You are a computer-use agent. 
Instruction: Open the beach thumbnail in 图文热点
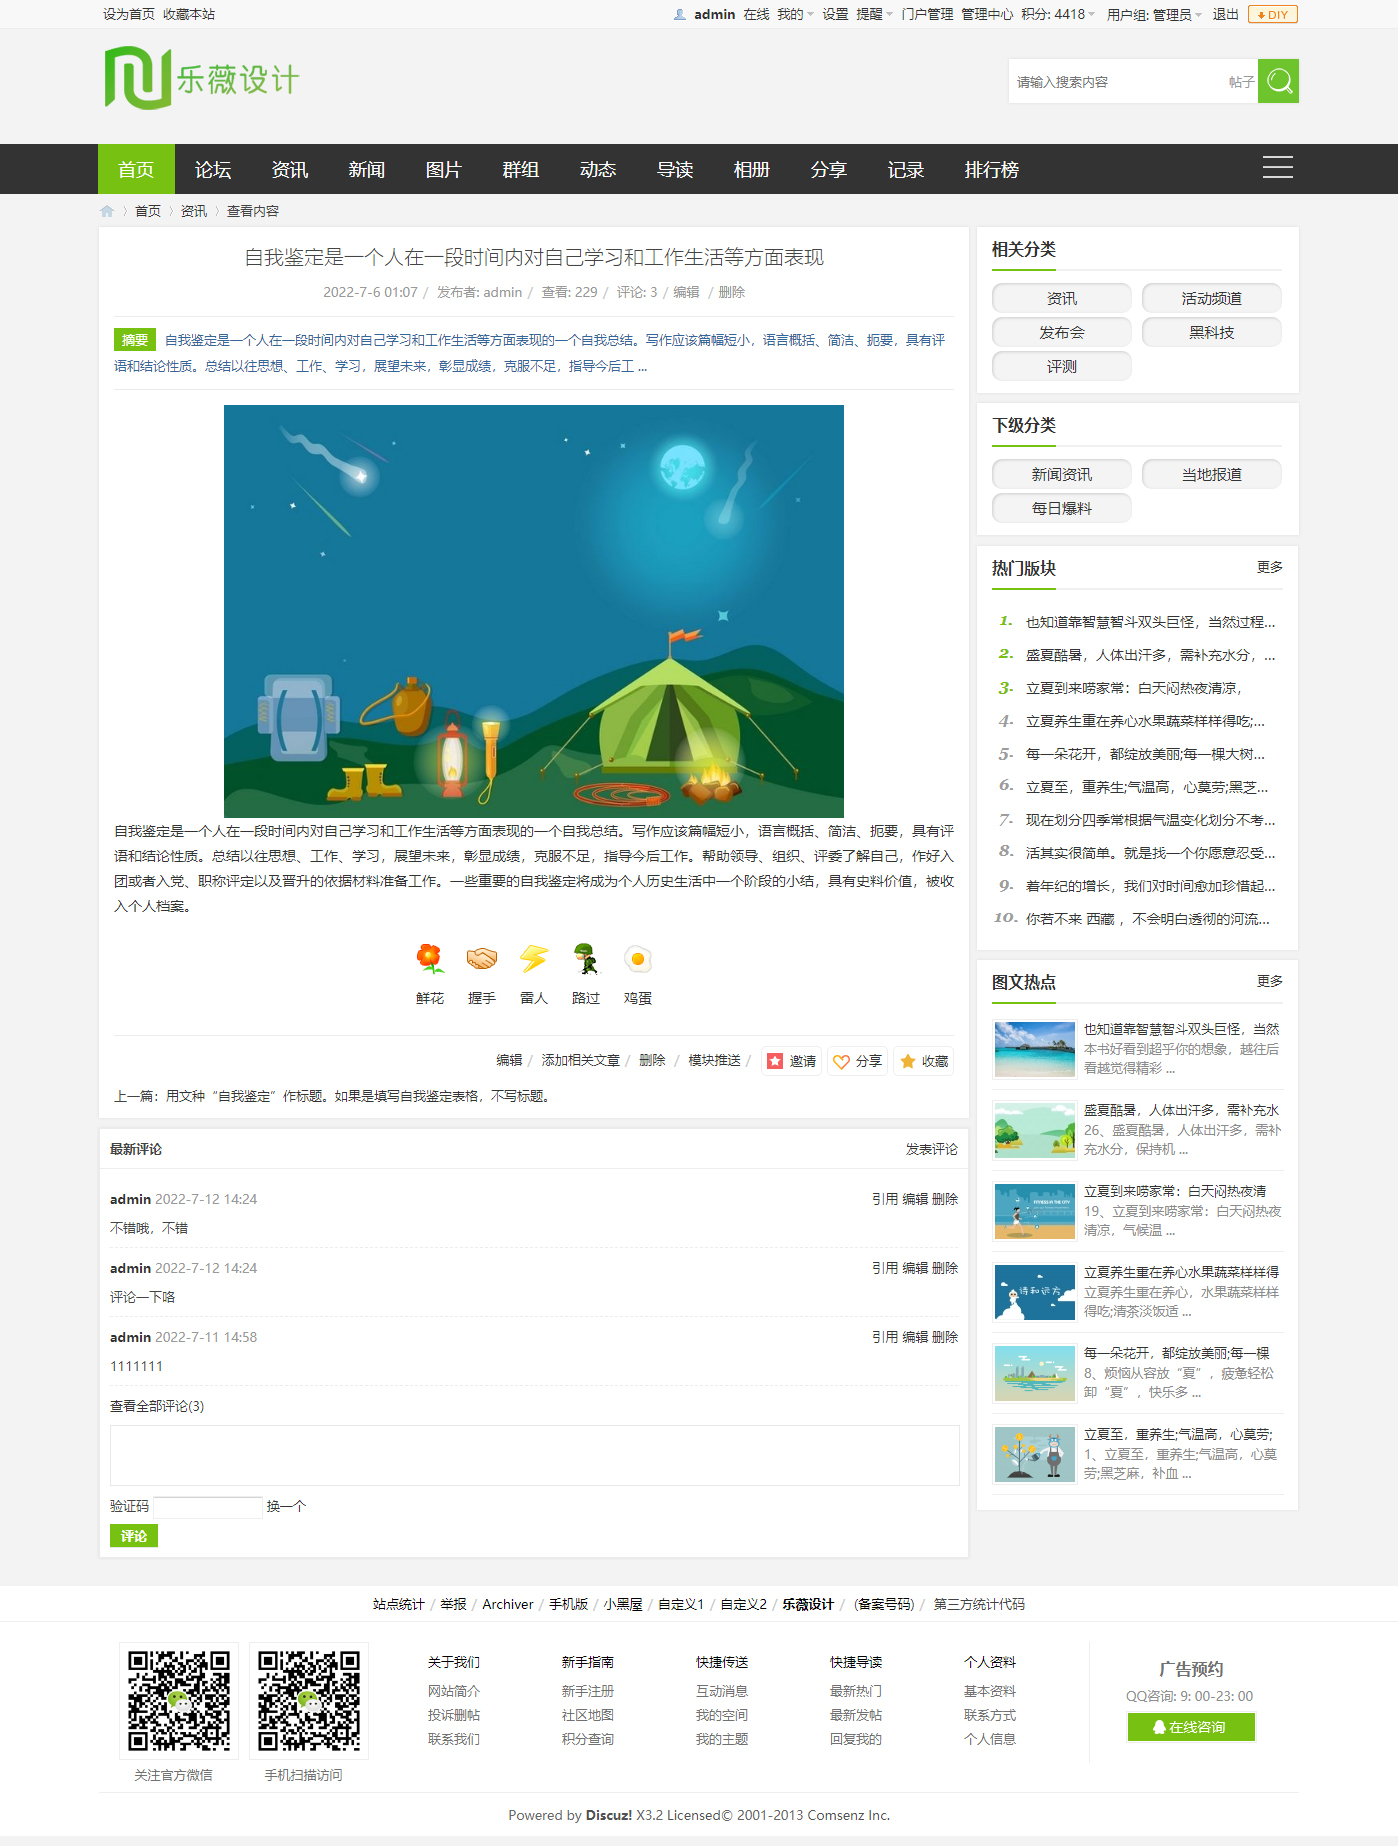pos(1034,1049)
